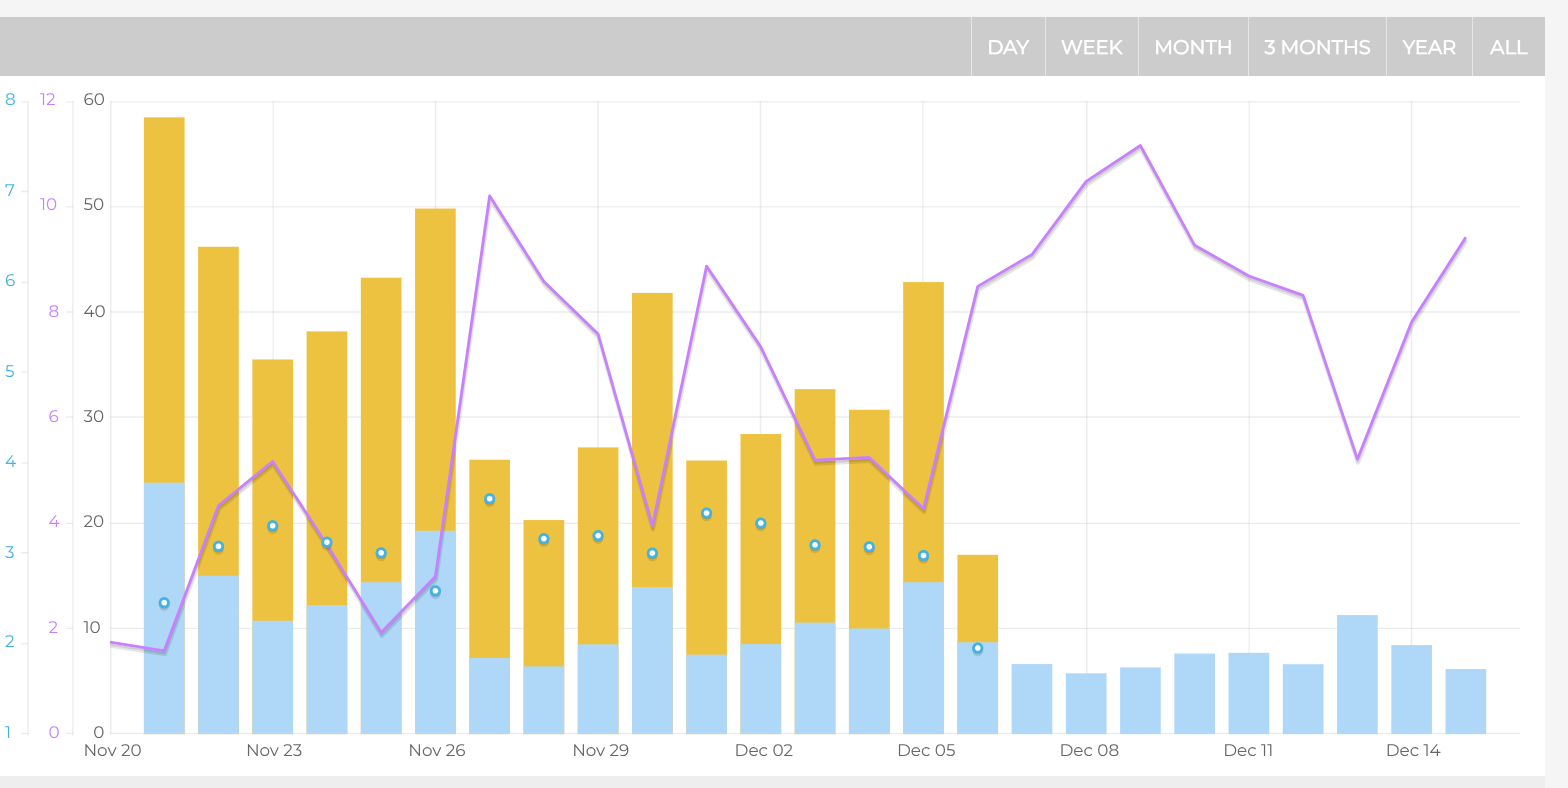This screenshot has height=788, width=1568.
Task: Click the last blue bar on Dec 15
Action: tap(1465, 701)
